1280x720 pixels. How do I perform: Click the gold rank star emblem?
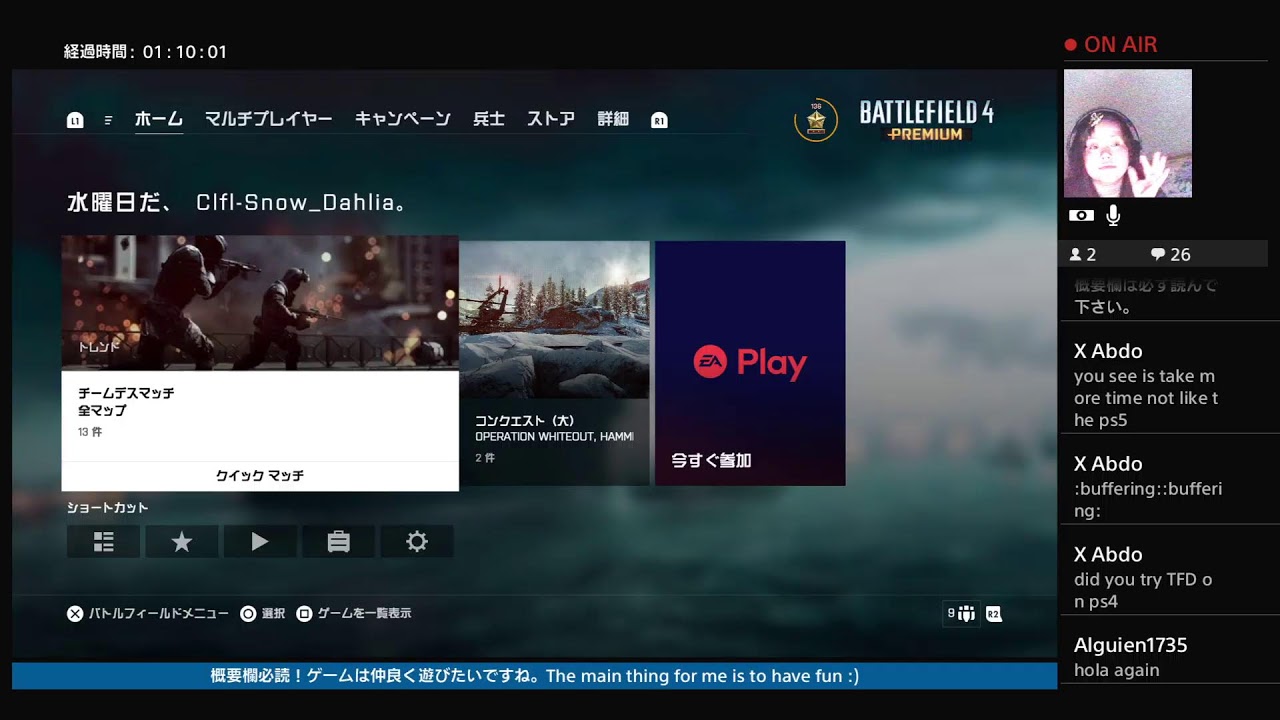pyautogui.click(x=816, y=121)
